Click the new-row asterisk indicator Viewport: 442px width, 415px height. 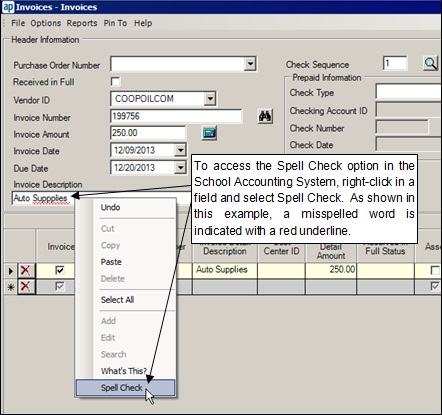point(10,287)
